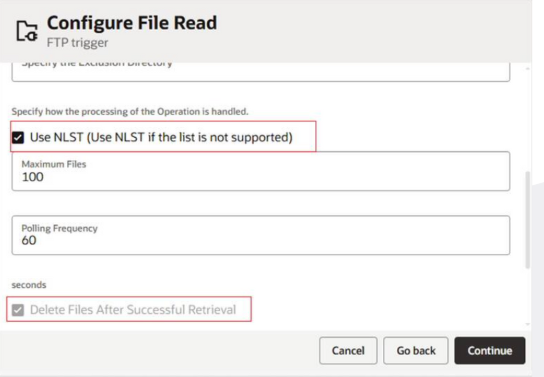Go back to the previous step

[x=416, y=350]
